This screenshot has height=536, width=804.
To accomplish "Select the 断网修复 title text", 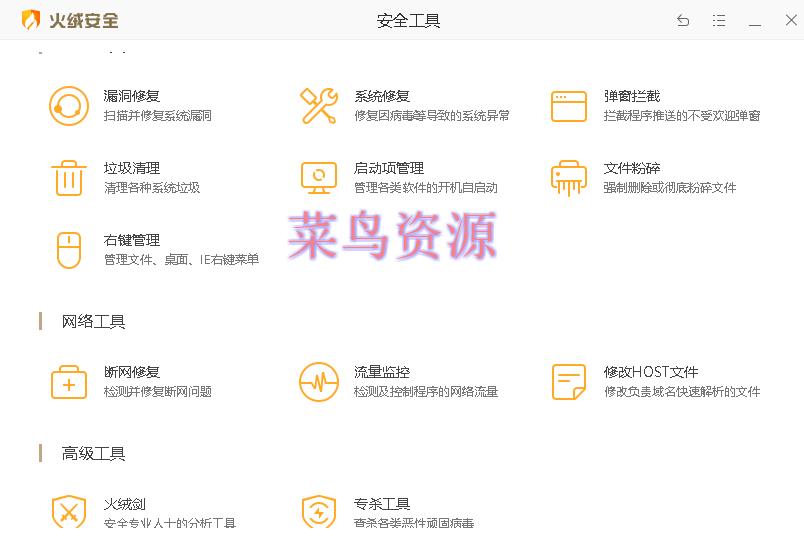I will [132, 372].
